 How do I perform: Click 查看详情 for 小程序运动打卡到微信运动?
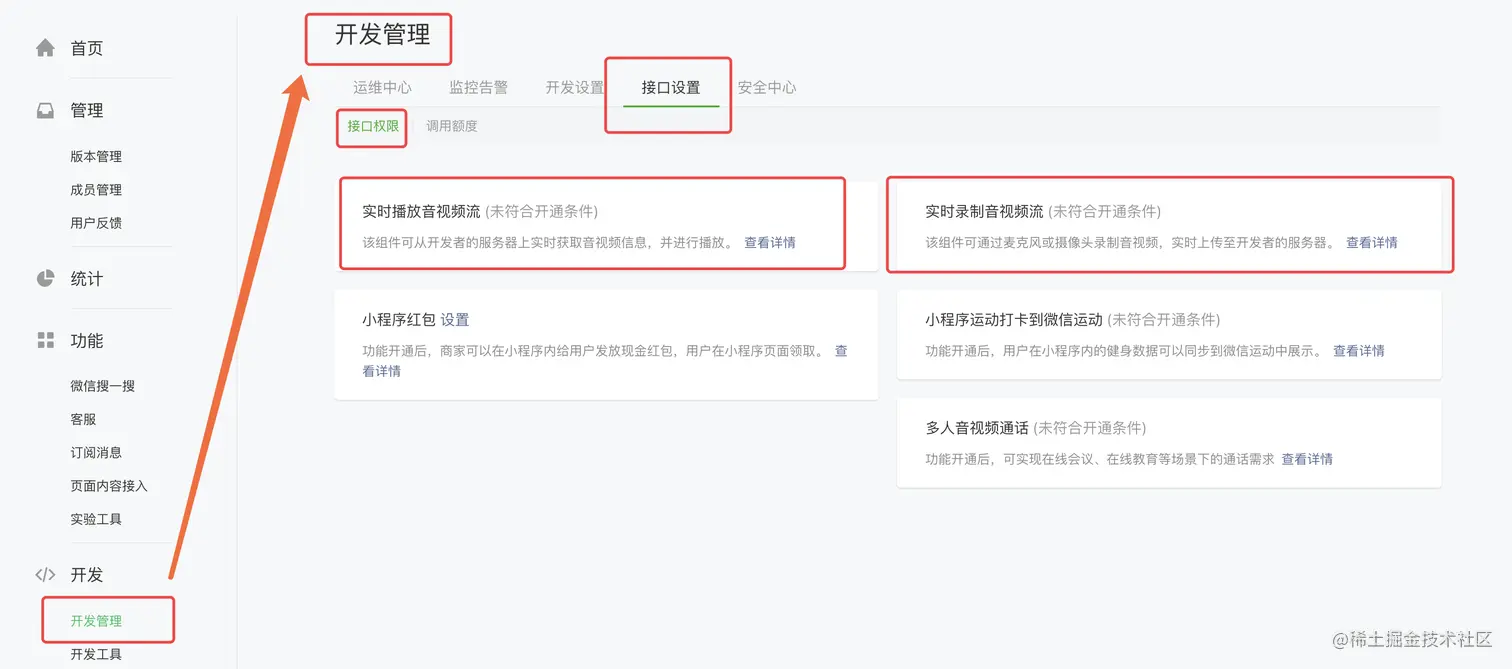pos(1359,351)
